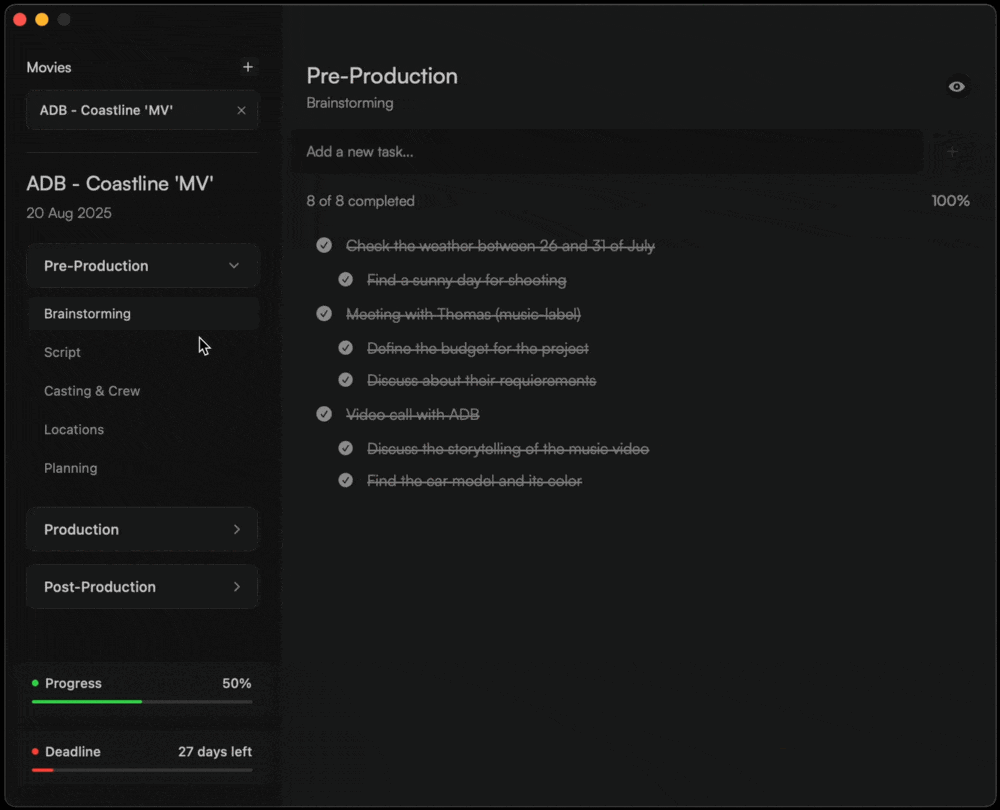Uncheck 'Meeting with Thomas' task checkbox
The width and height of the screenshot is (1000, 810).
[324, 314]
